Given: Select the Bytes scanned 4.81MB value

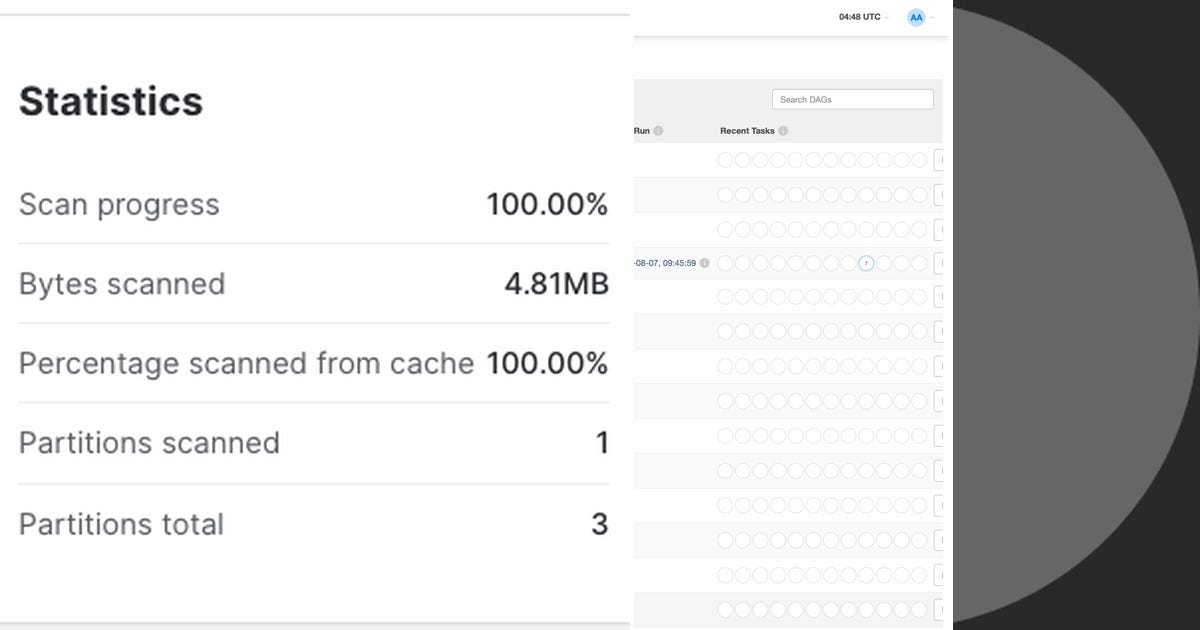Looking at the screenshot, I should 556,284.
